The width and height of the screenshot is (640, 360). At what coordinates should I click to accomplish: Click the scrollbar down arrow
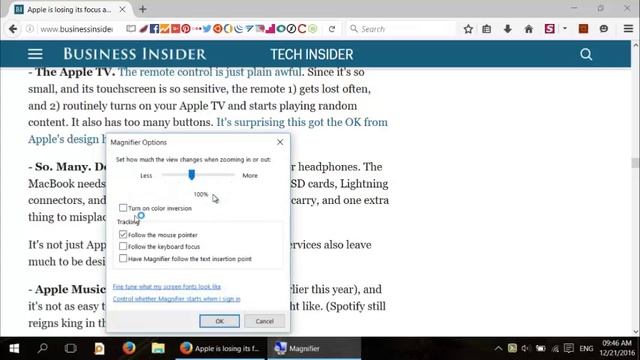[636, 332]
